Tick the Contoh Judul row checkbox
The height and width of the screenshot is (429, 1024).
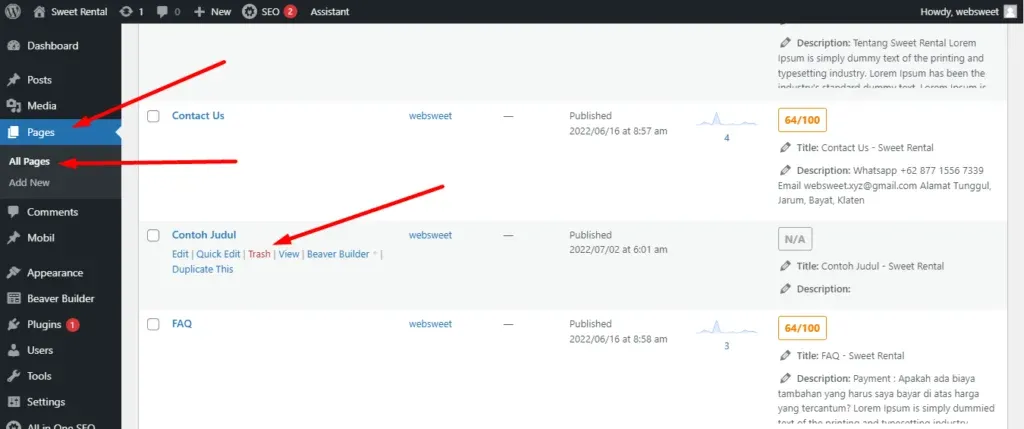(153, 235)
